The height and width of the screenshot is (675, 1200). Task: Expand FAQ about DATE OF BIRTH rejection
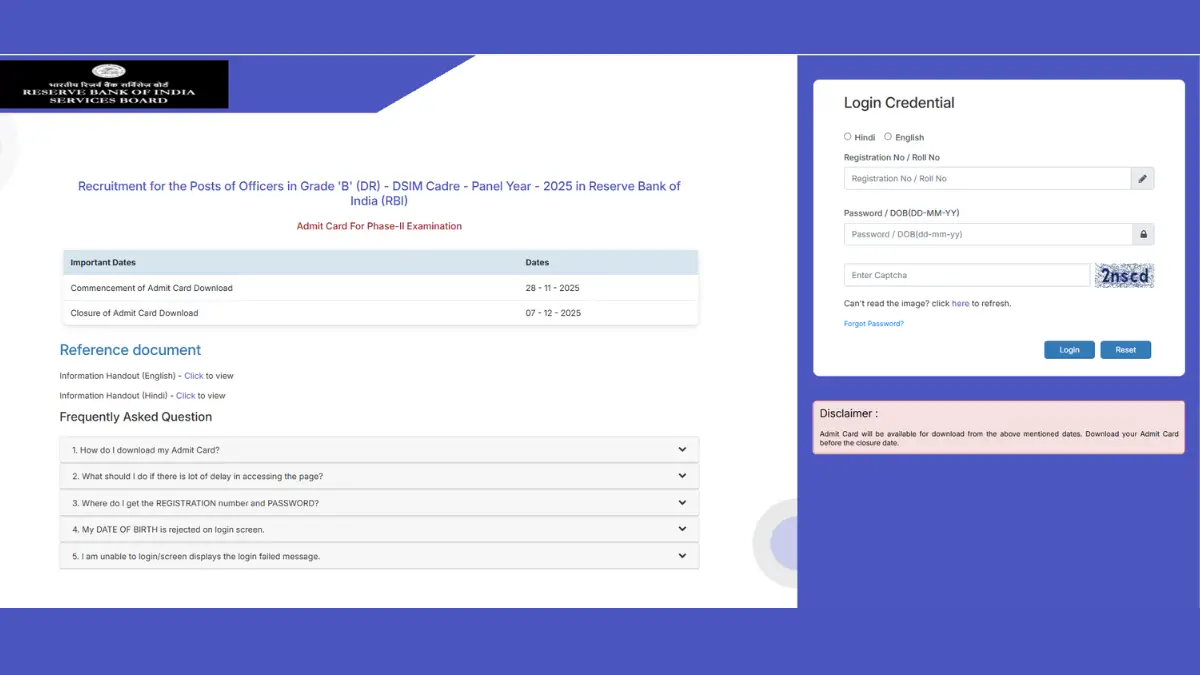(380, 529)
